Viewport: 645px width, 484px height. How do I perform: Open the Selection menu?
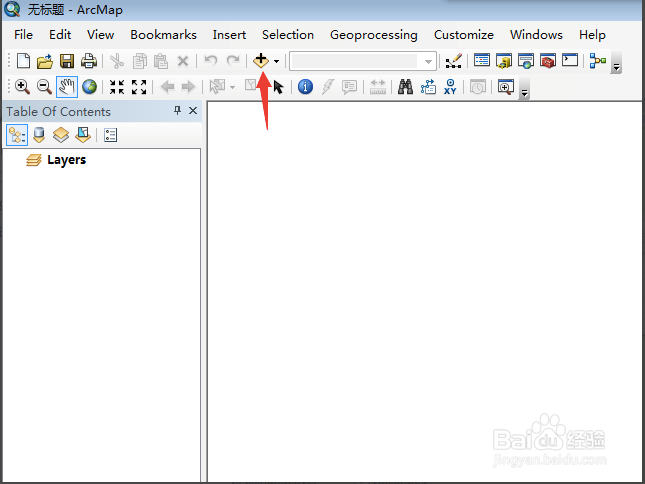[x=288, y=35]
